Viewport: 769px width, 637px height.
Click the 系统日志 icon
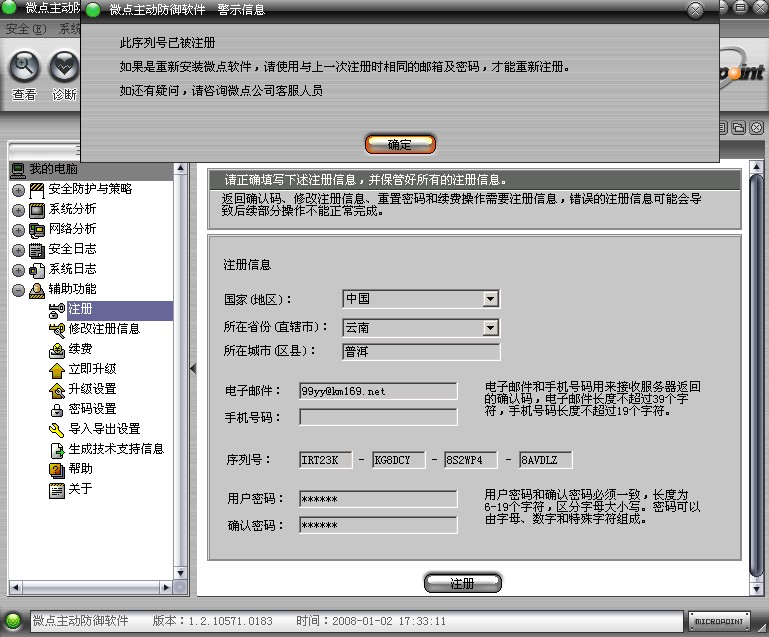click(x=37, y=271)
